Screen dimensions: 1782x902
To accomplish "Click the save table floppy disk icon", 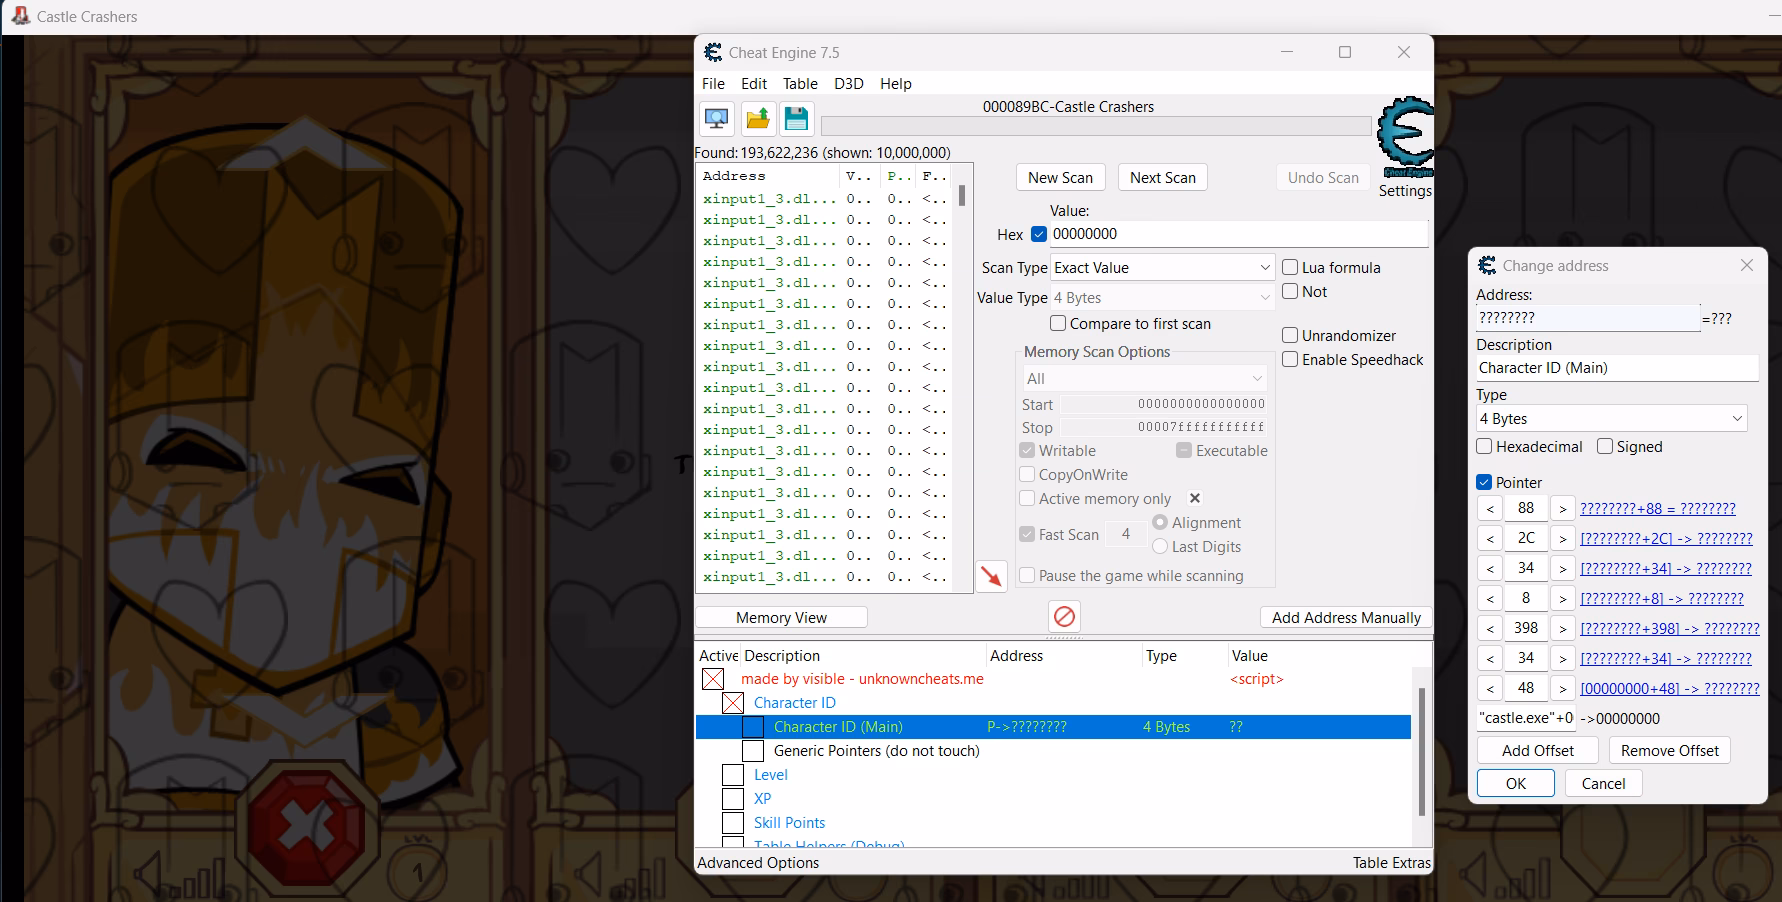I will (x=796, y=119).
